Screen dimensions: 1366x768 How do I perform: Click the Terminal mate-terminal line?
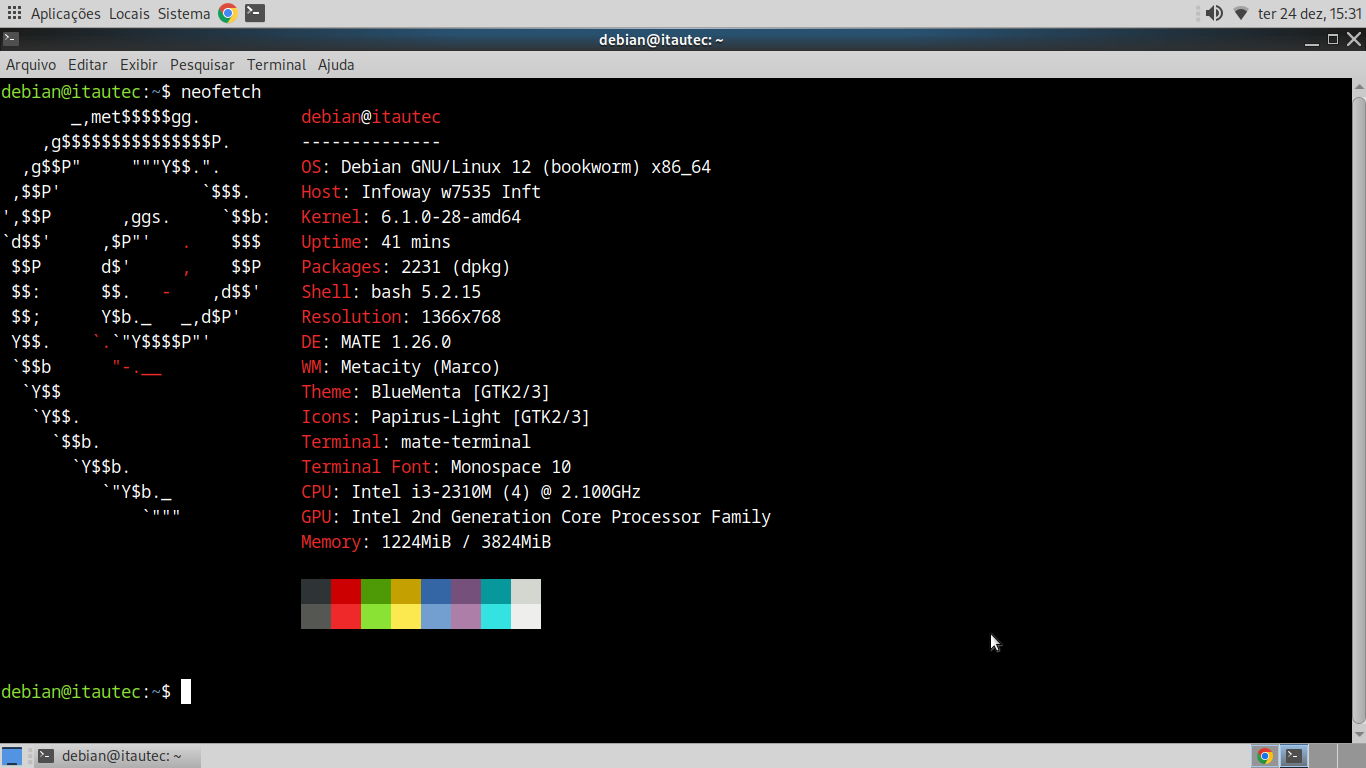(416, 442)
